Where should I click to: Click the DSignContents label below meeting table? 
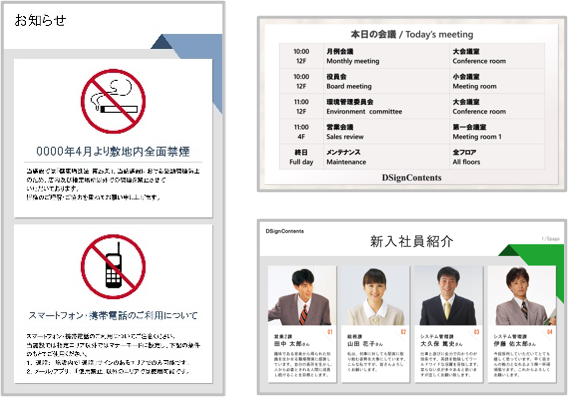412,177
